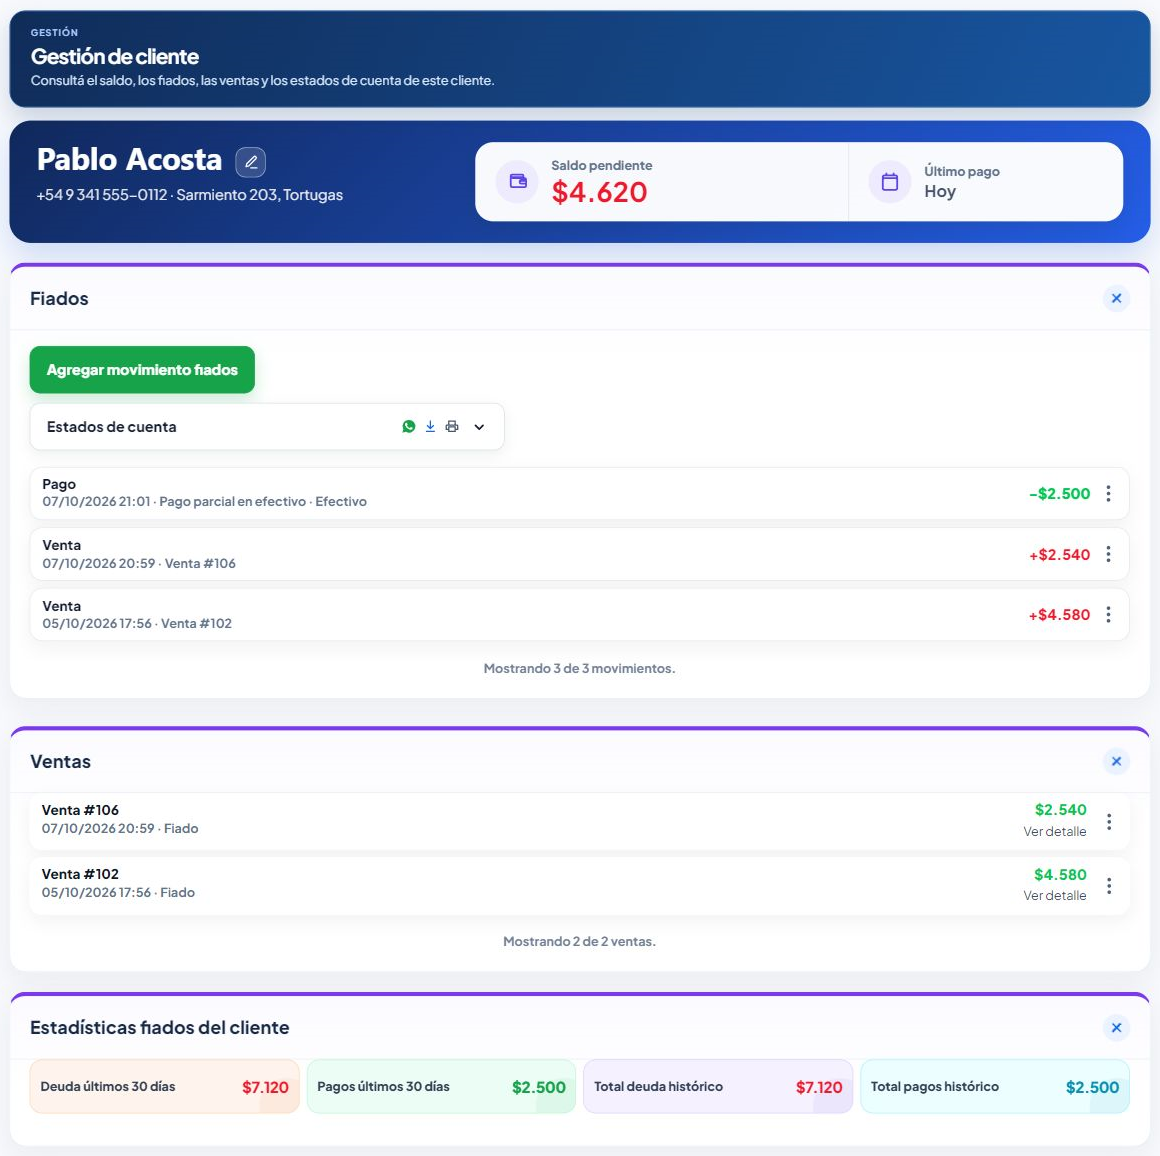This screenshot has width=1160, height=1156.
Task: Click the 'Hoy' last payment value
Action: click(x=940, y=192)
